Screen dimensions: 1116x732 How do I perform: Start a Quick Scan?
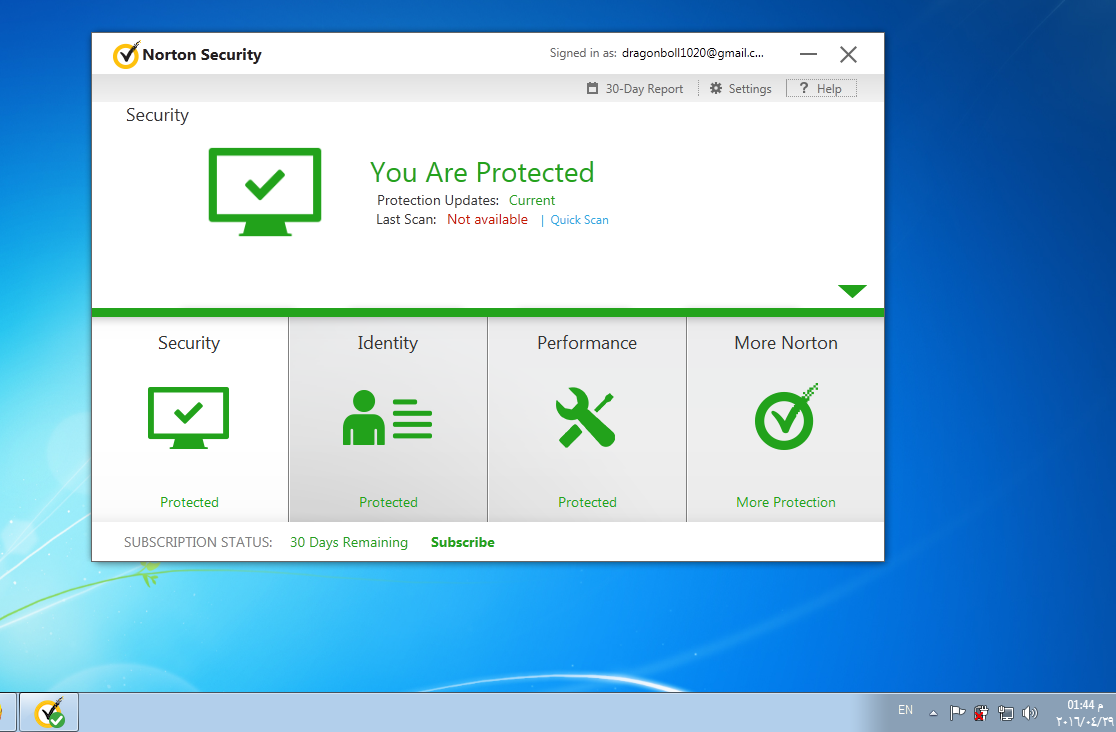click(x=579, y=220)
